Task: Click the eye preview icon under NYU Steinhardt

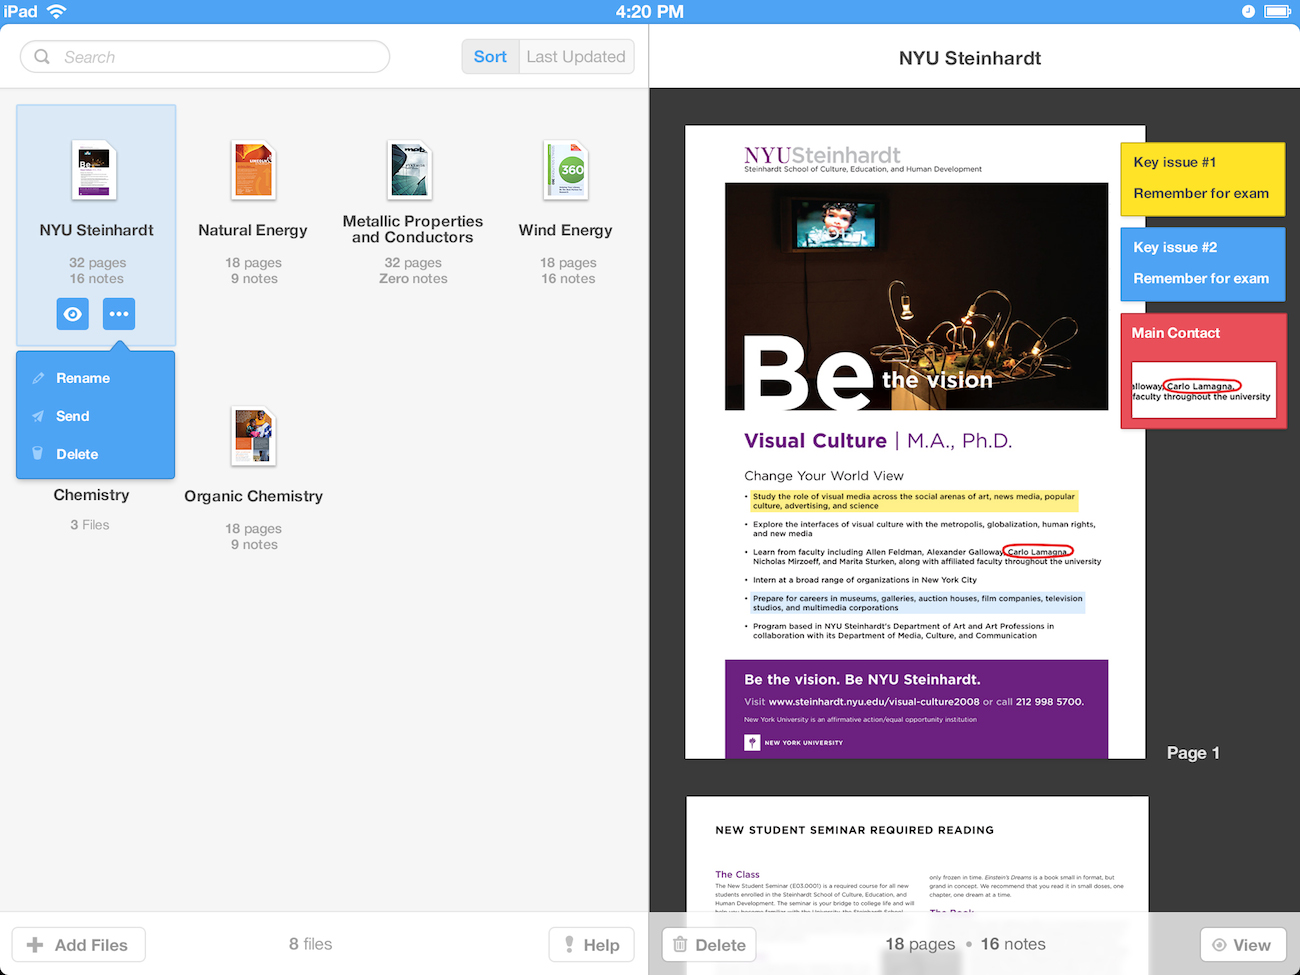Action: click(x=73, y=314)
